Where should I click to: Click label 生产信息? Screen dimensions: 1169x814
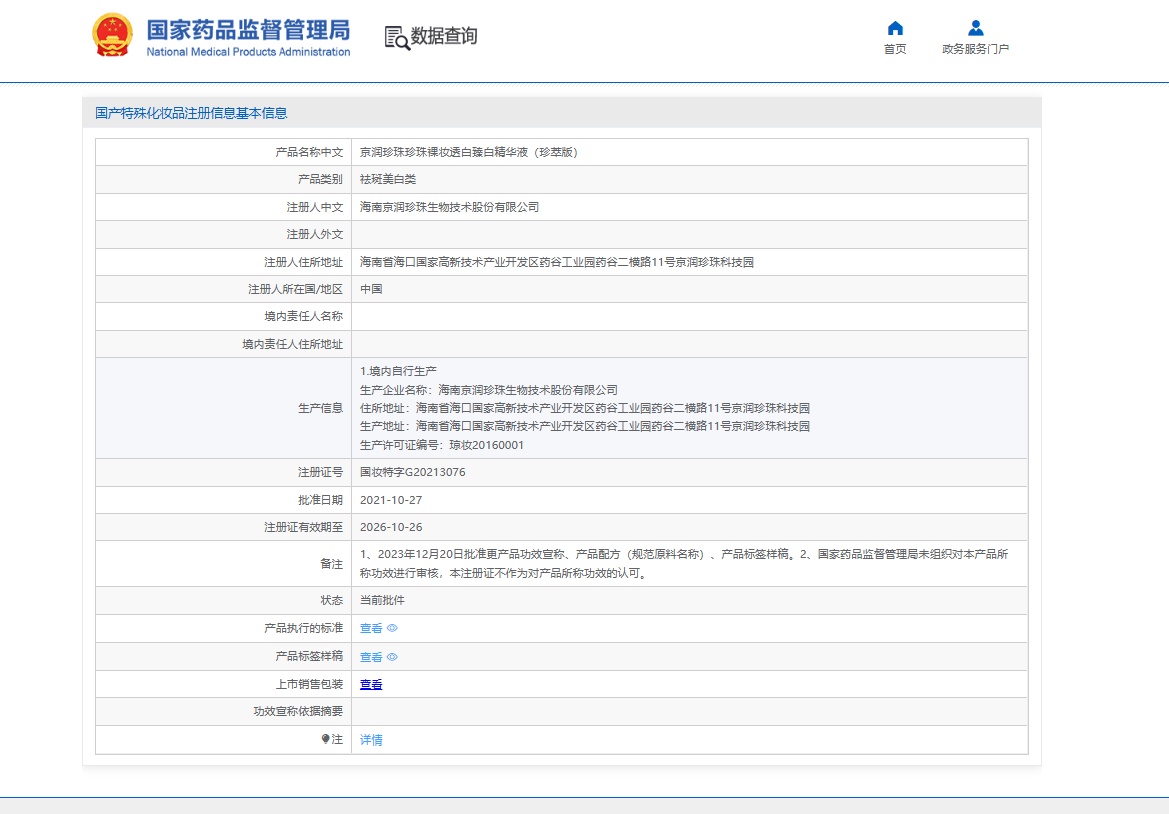click(x=321, y=408)
